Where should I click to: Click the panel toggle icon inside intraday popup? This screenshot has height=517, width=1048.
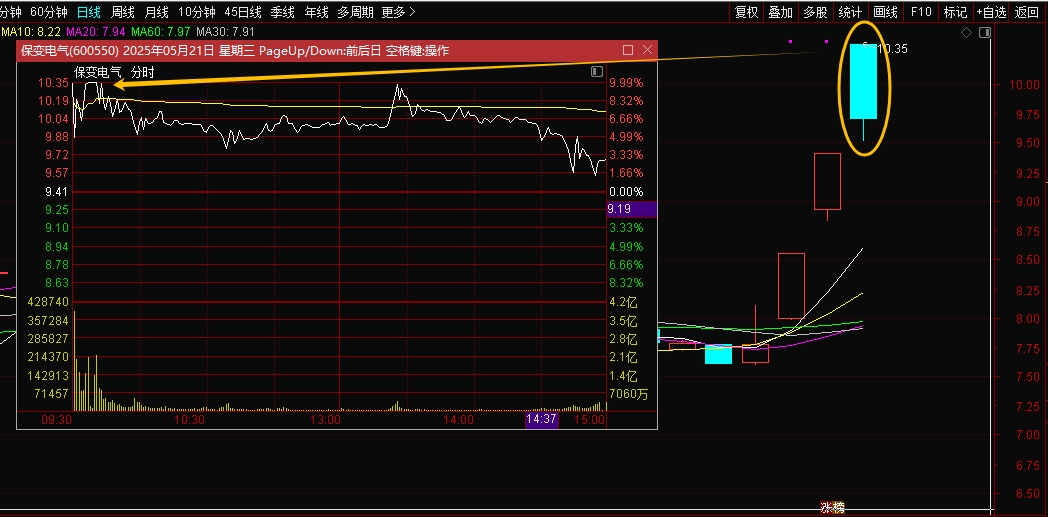(x=597, y=71)
